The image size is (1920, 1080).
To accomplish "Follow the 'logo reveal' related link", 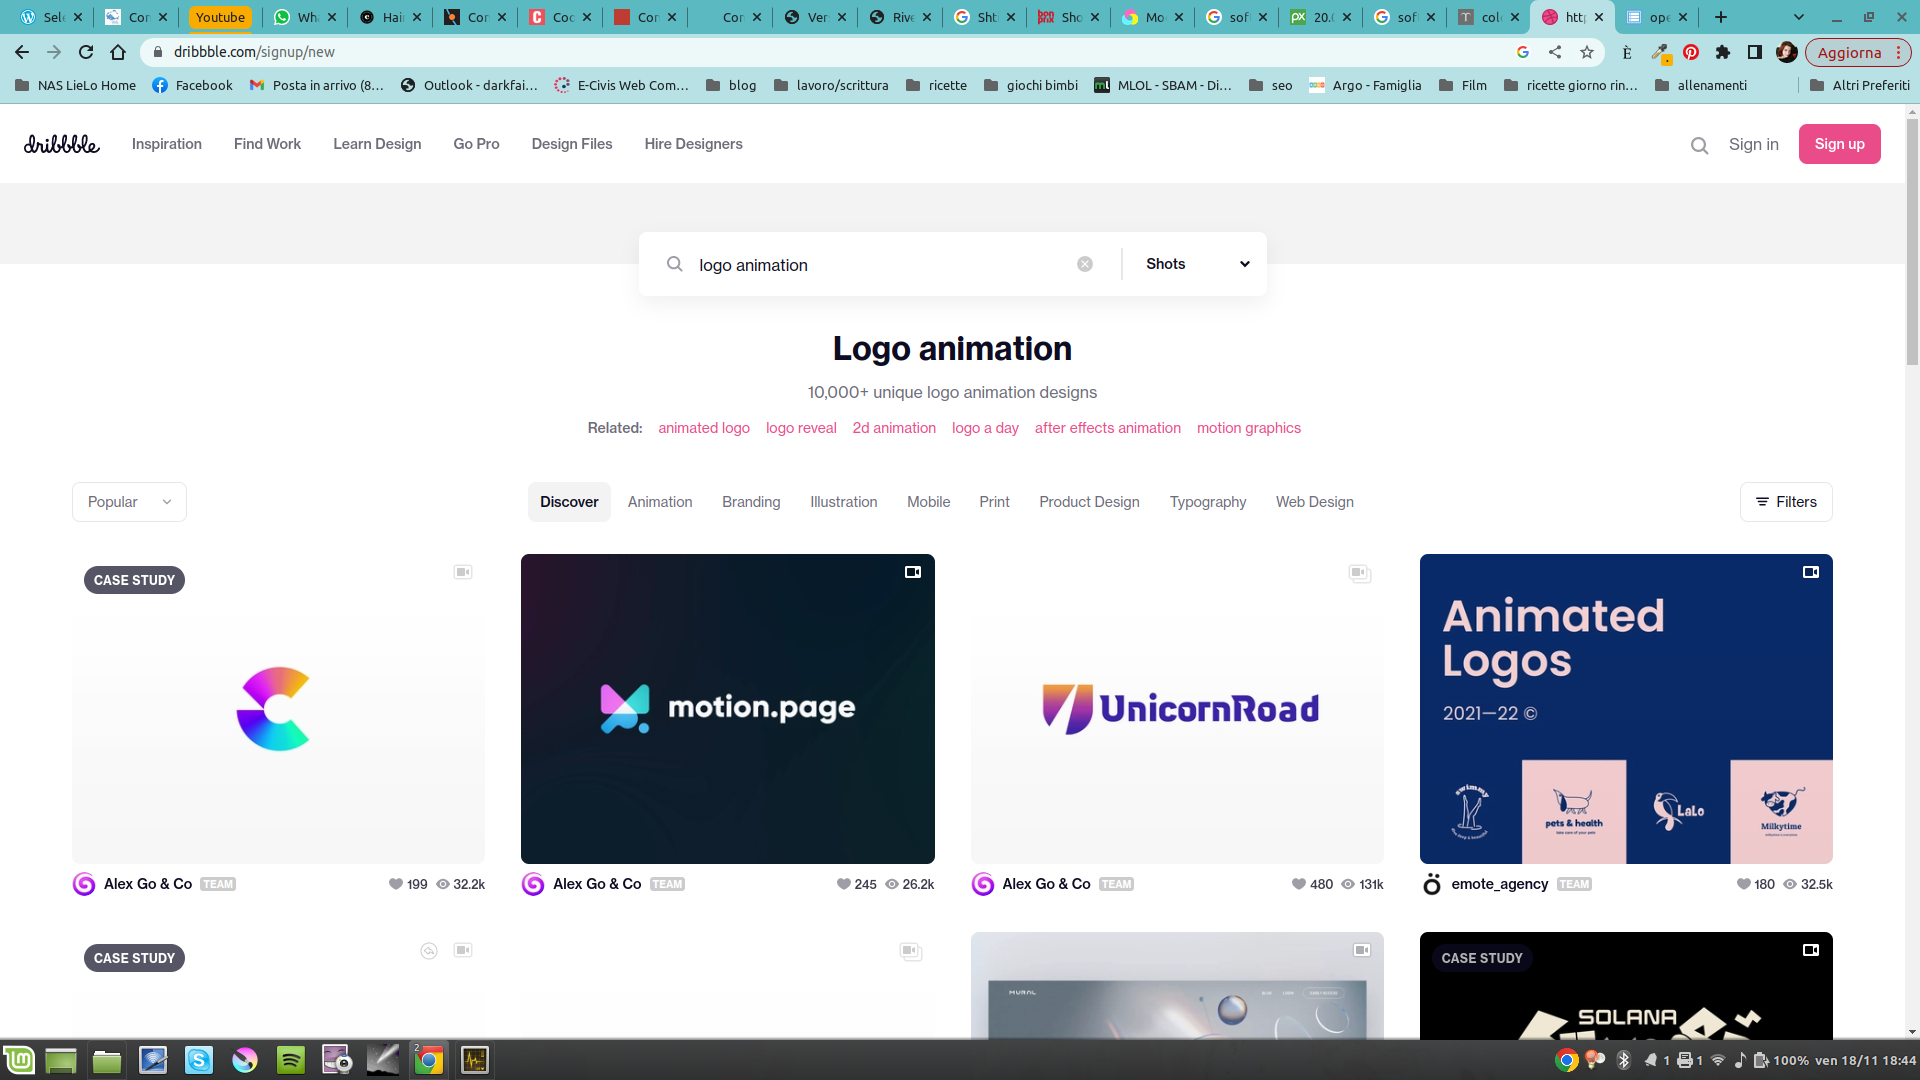I will click(x=801, y=428).
